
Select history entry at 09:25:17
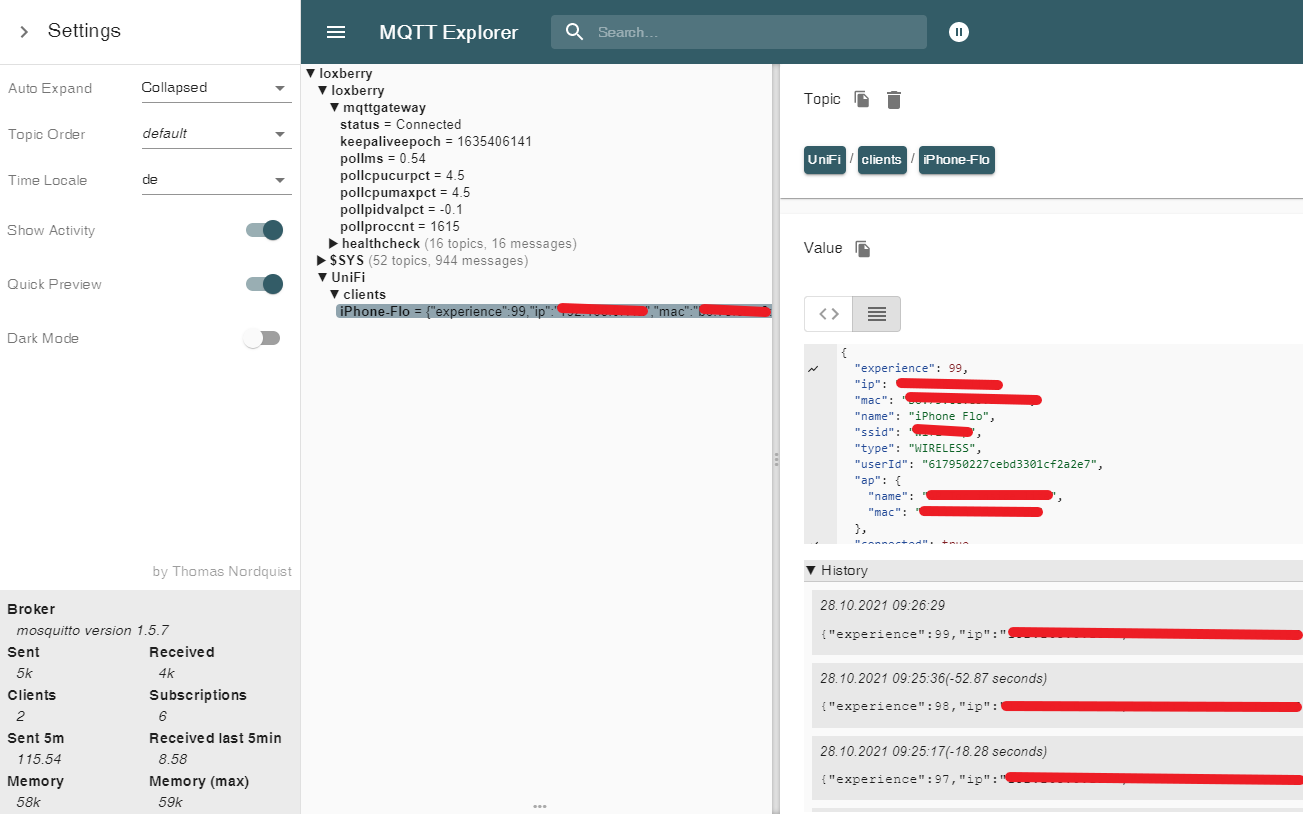(1057, 767)
